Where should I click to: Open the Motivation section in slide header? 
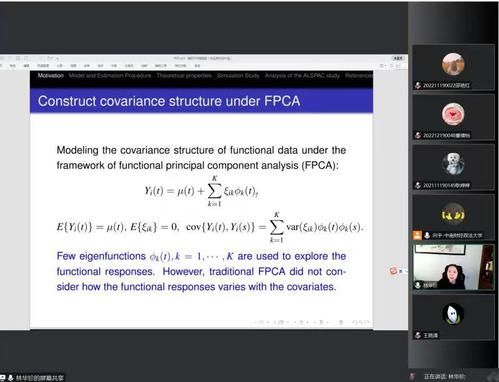pos(50,76)
